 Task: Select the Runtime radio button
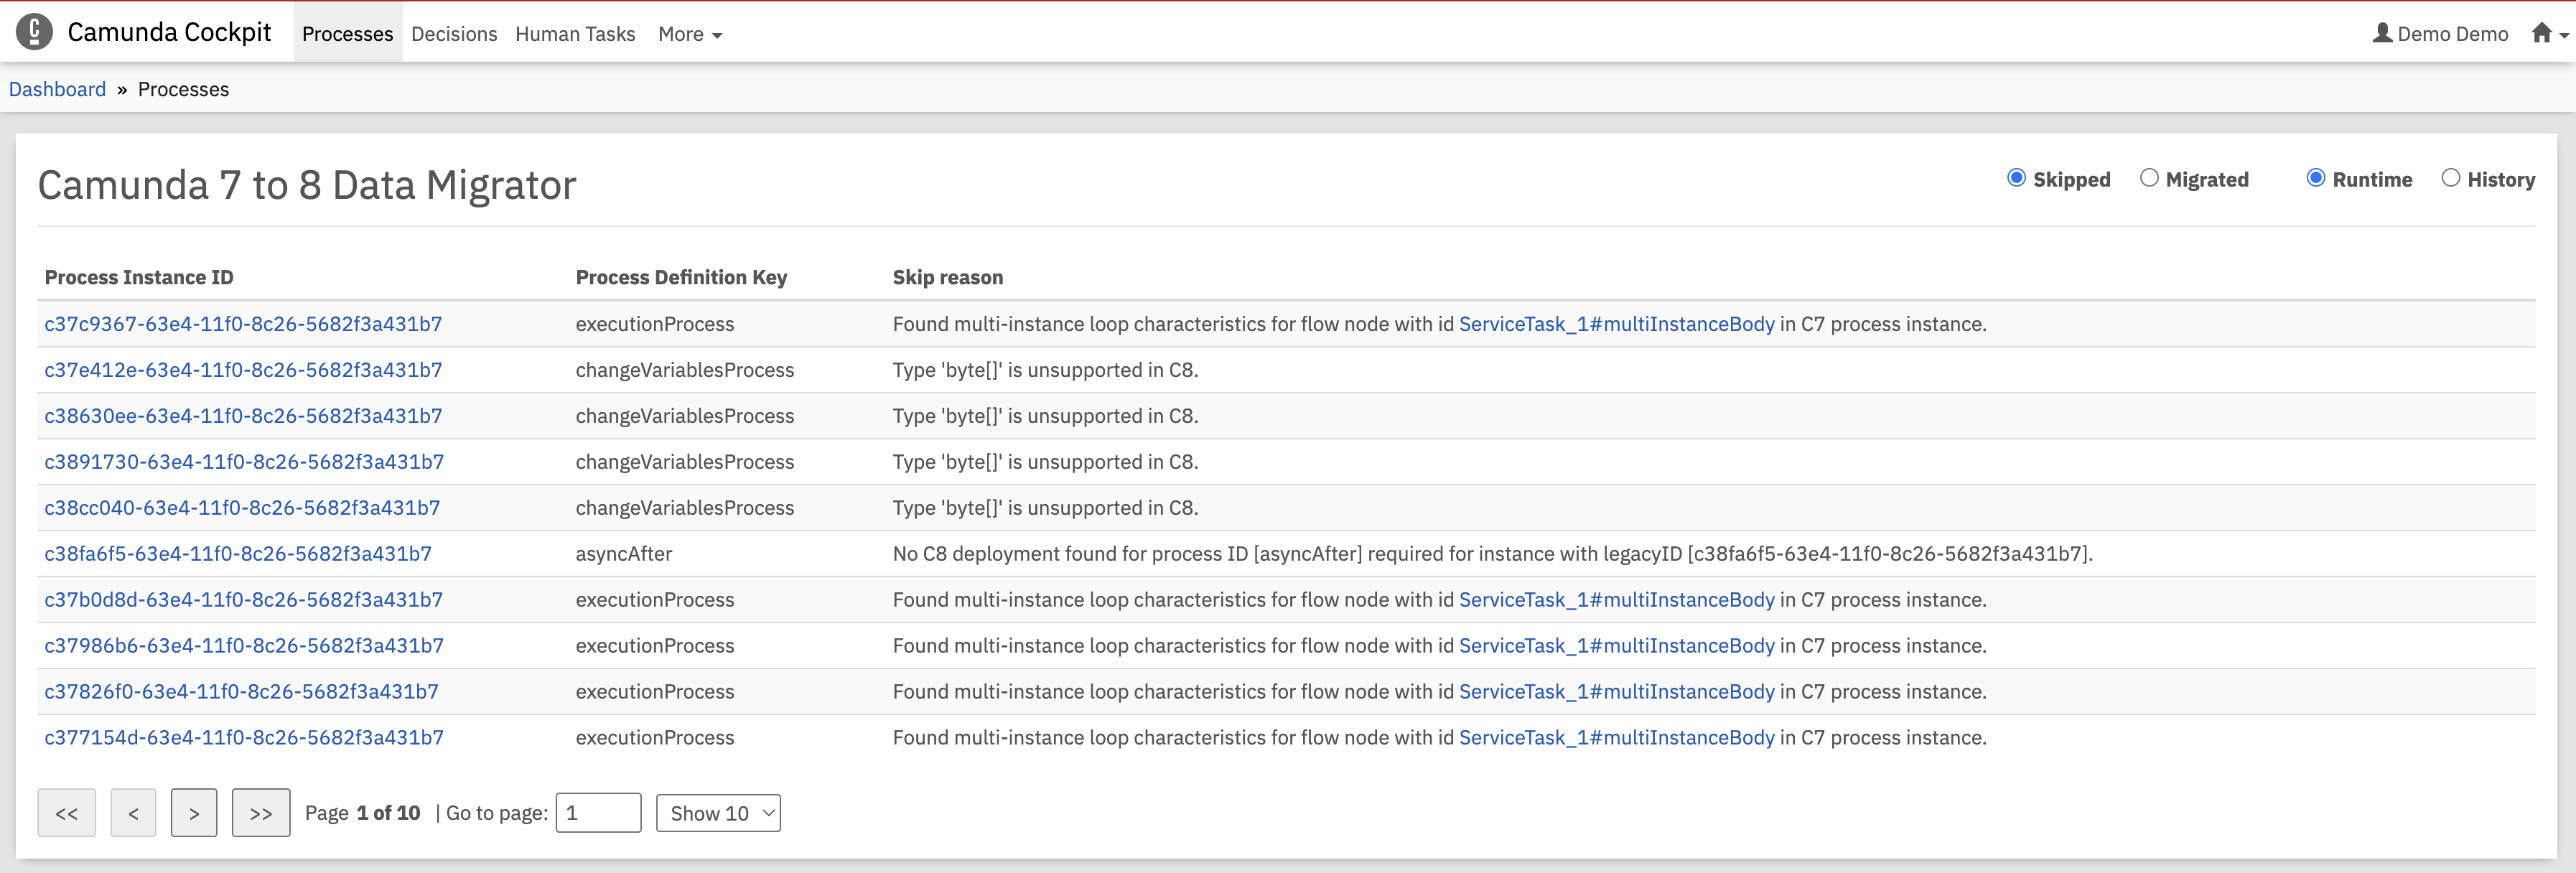click(x=2316, y=178)
